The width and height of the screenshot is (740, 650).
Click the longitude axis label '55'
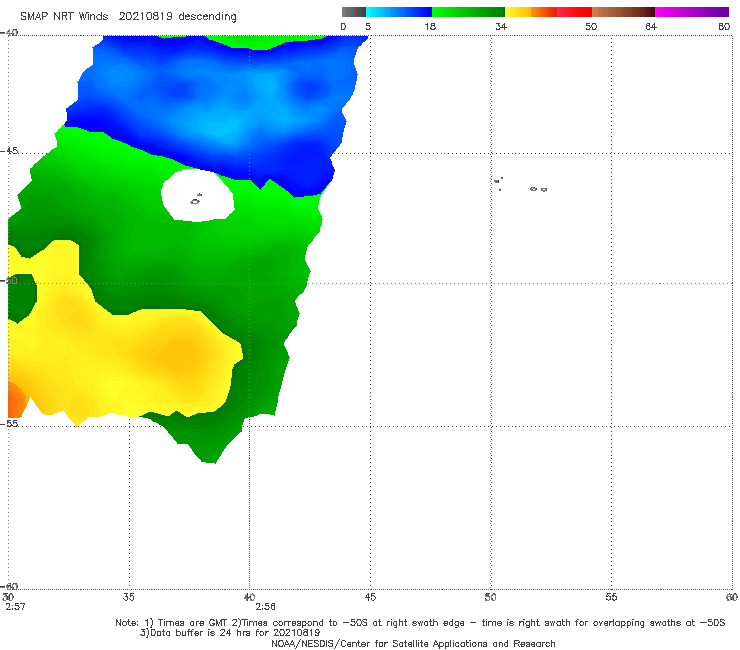(611, 597)
